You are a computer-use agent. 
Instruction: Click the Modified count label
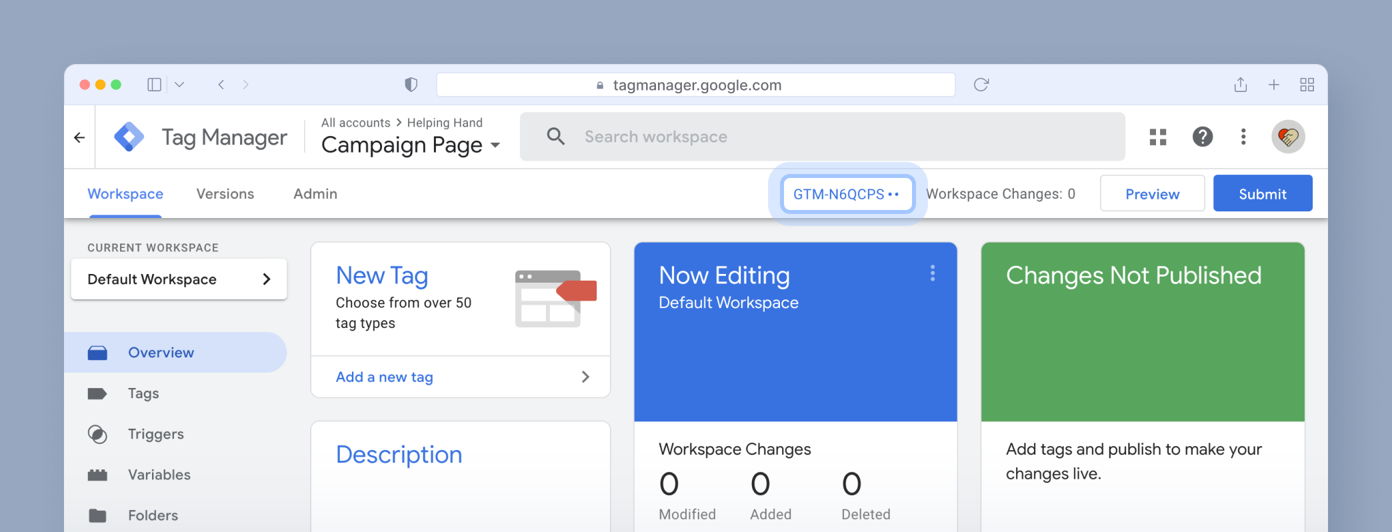[x=687, y=514]
